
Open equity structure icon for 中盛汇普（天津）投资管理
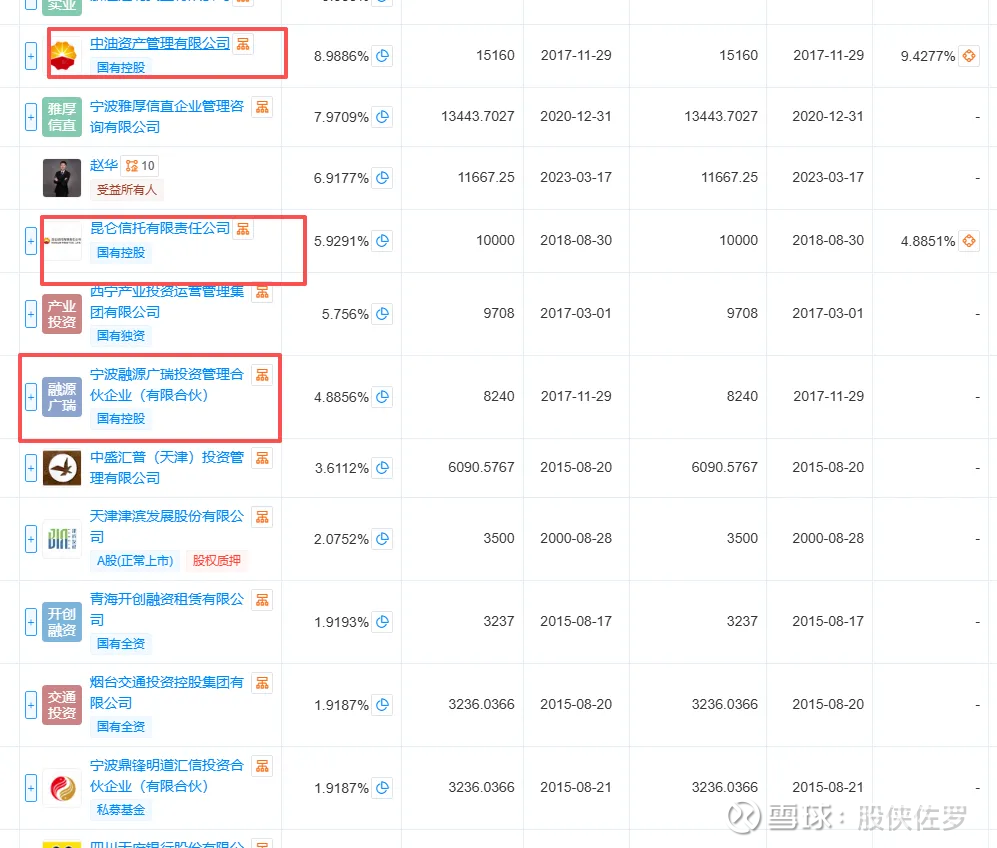tap(262, 458)
